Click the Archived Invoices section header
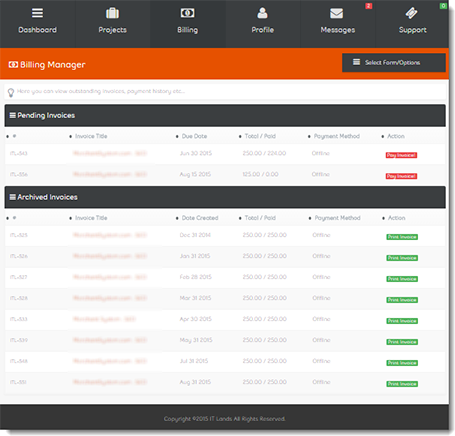The height and width of the screenshot is (436, 455). pos(225,197)
